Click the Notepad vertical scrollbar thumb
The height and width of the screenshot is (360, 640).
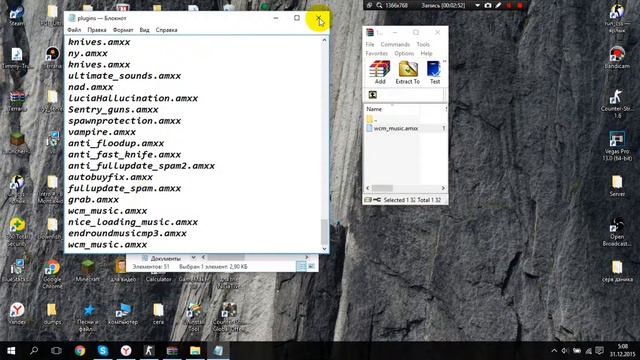point(324,231)
